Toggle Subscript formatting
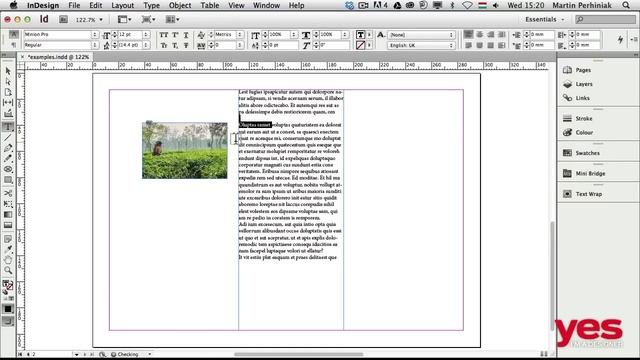This screenshot has height=360, width=640. (175, 45)
